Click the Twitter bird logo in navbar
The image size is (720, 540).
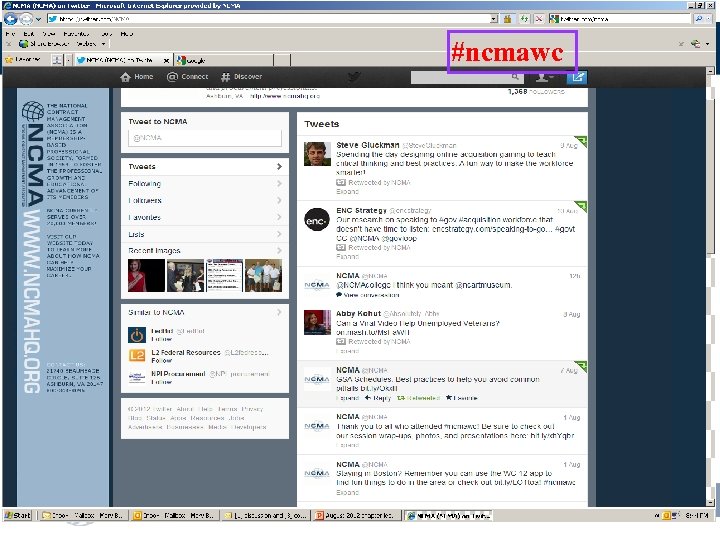click(x=354, y=77)
